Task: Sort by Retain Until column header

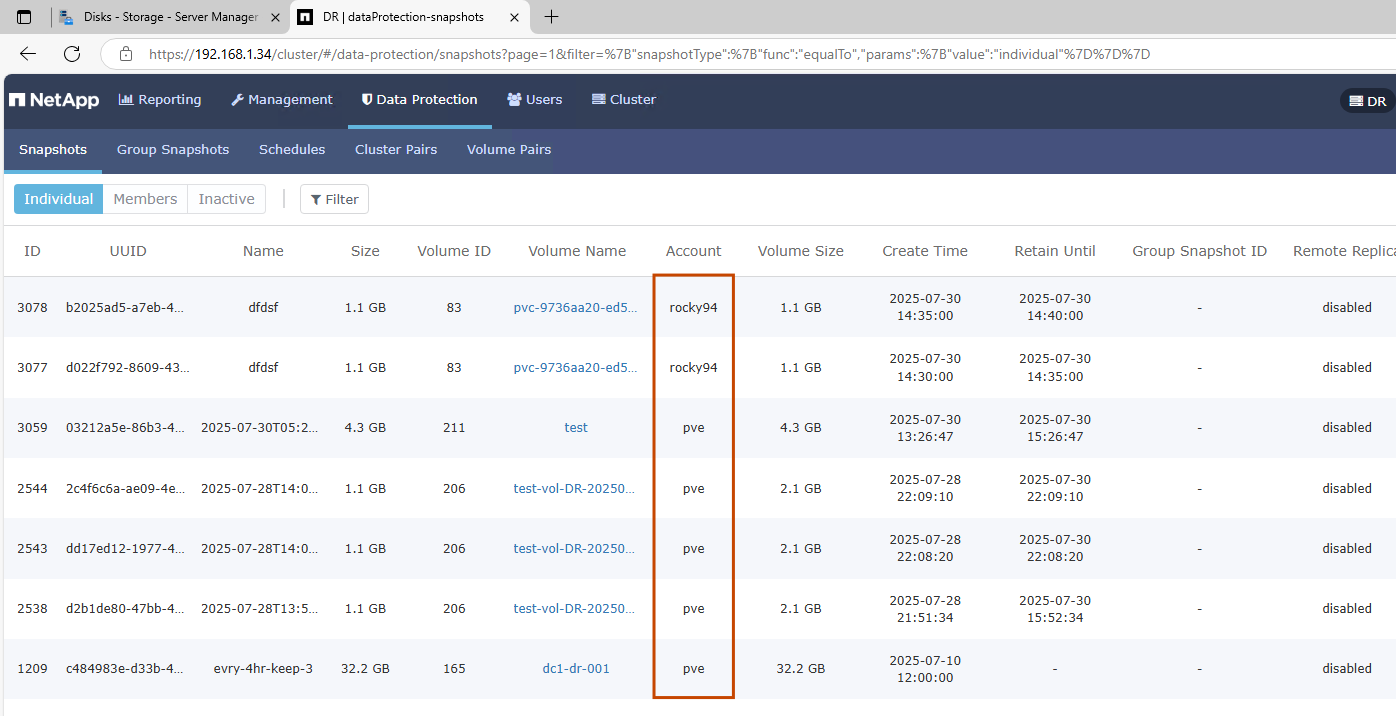Action: click(x=1055, y=251)
